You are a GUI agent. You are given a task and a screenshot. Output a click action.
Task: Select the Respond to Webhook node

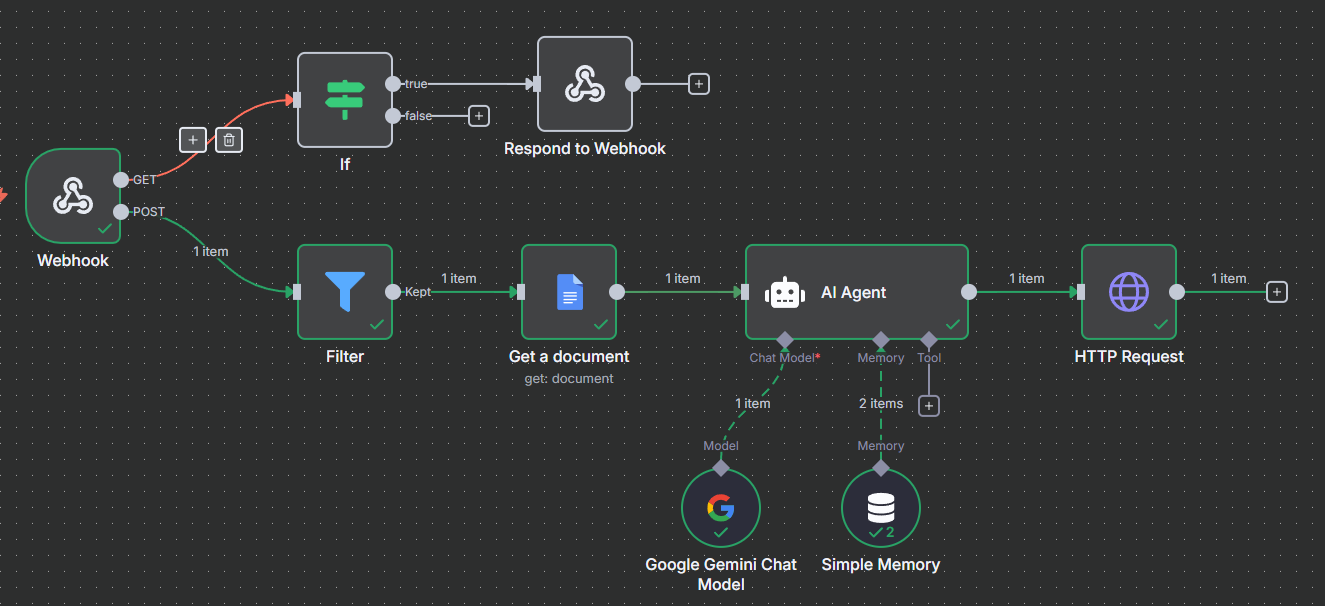pos(584,84)
